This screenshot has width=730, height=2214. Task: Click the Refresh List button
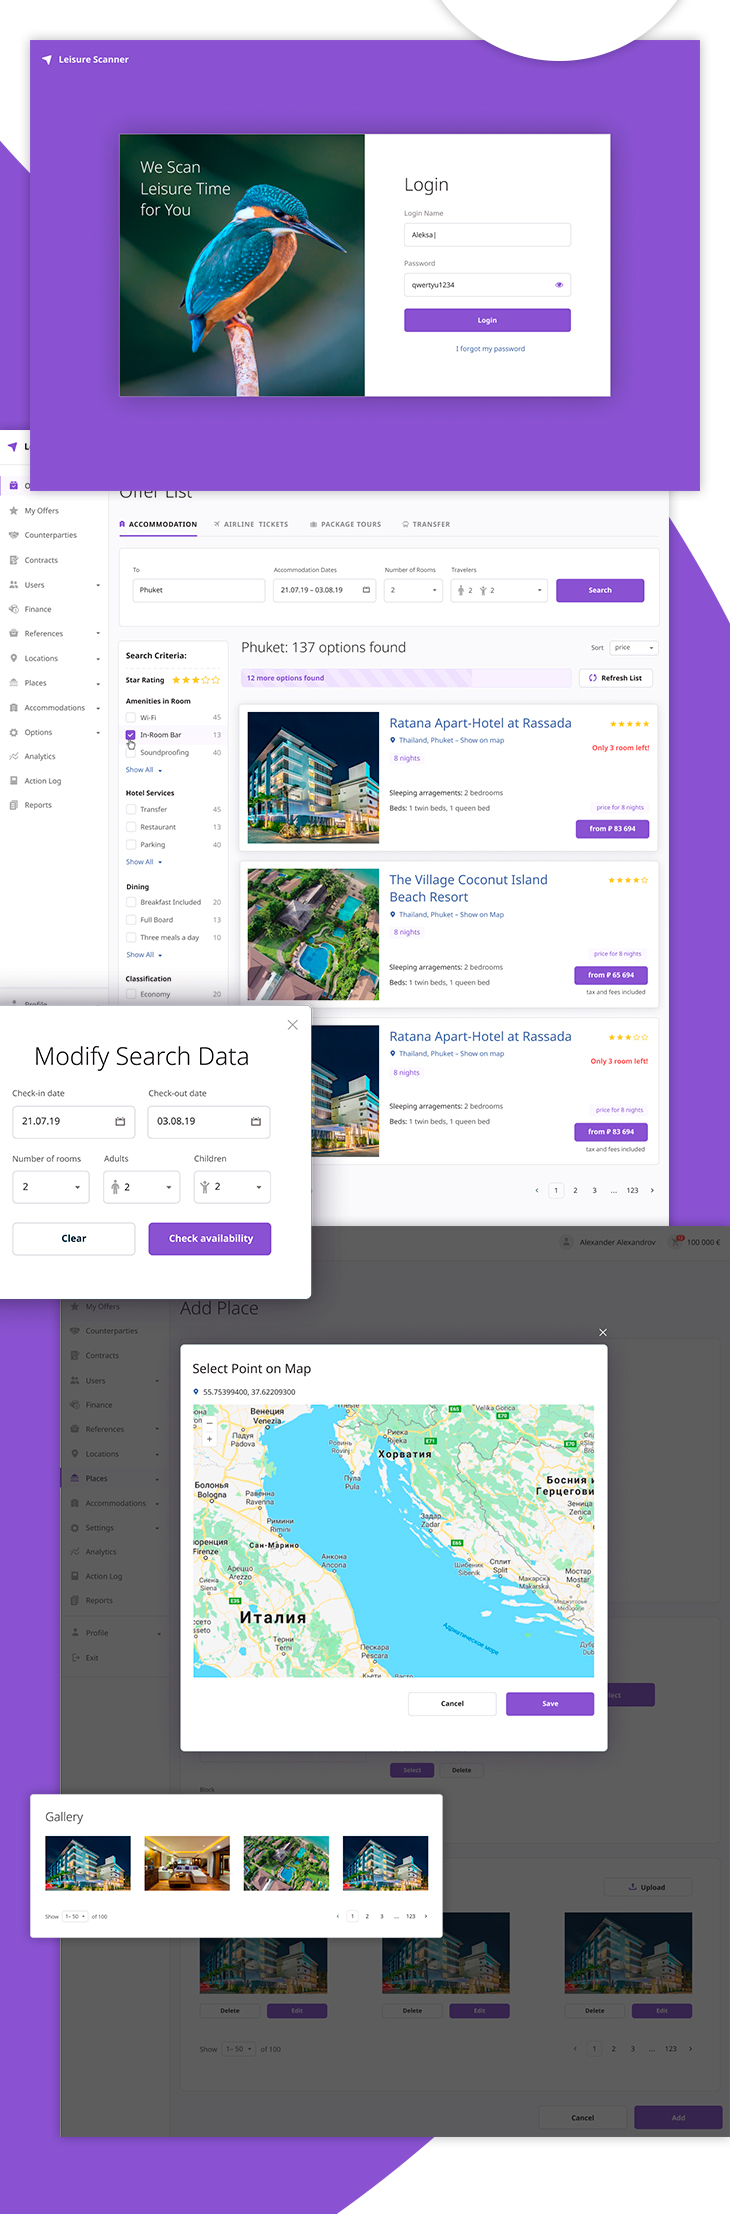click(x=616, y=678)
